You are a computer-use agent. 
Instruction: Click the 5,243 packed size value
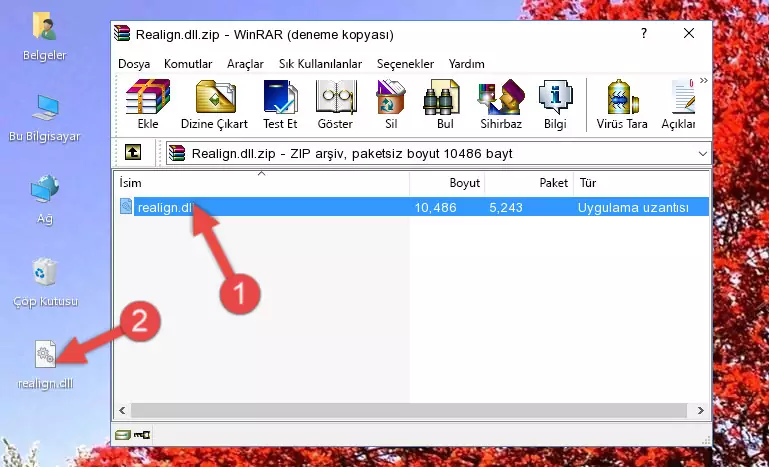pyautogui.click(x=506, y=208)
